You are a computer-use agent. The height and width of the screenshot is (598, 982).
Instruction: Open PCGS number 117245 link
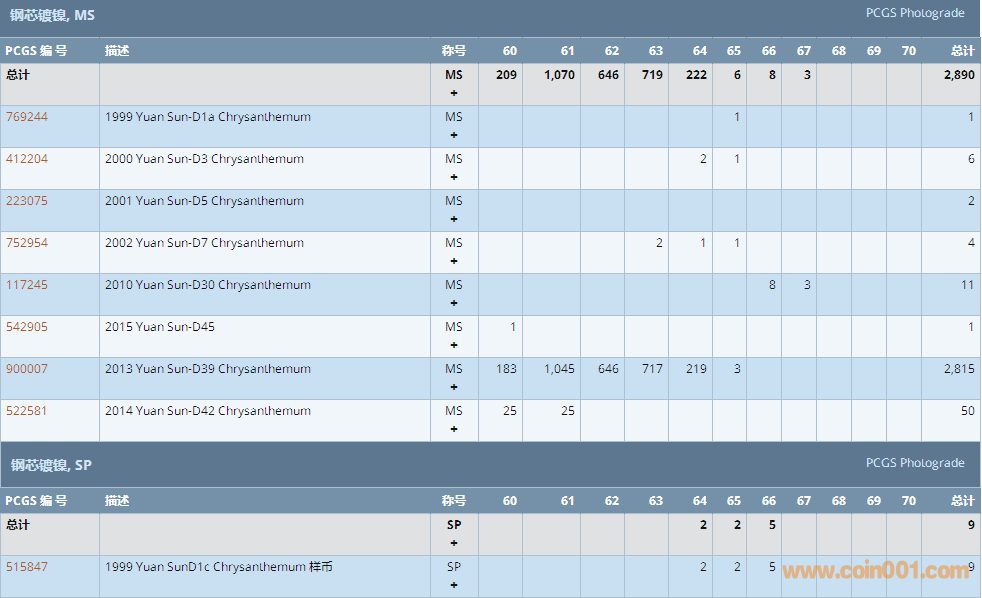tap(27, 285)
